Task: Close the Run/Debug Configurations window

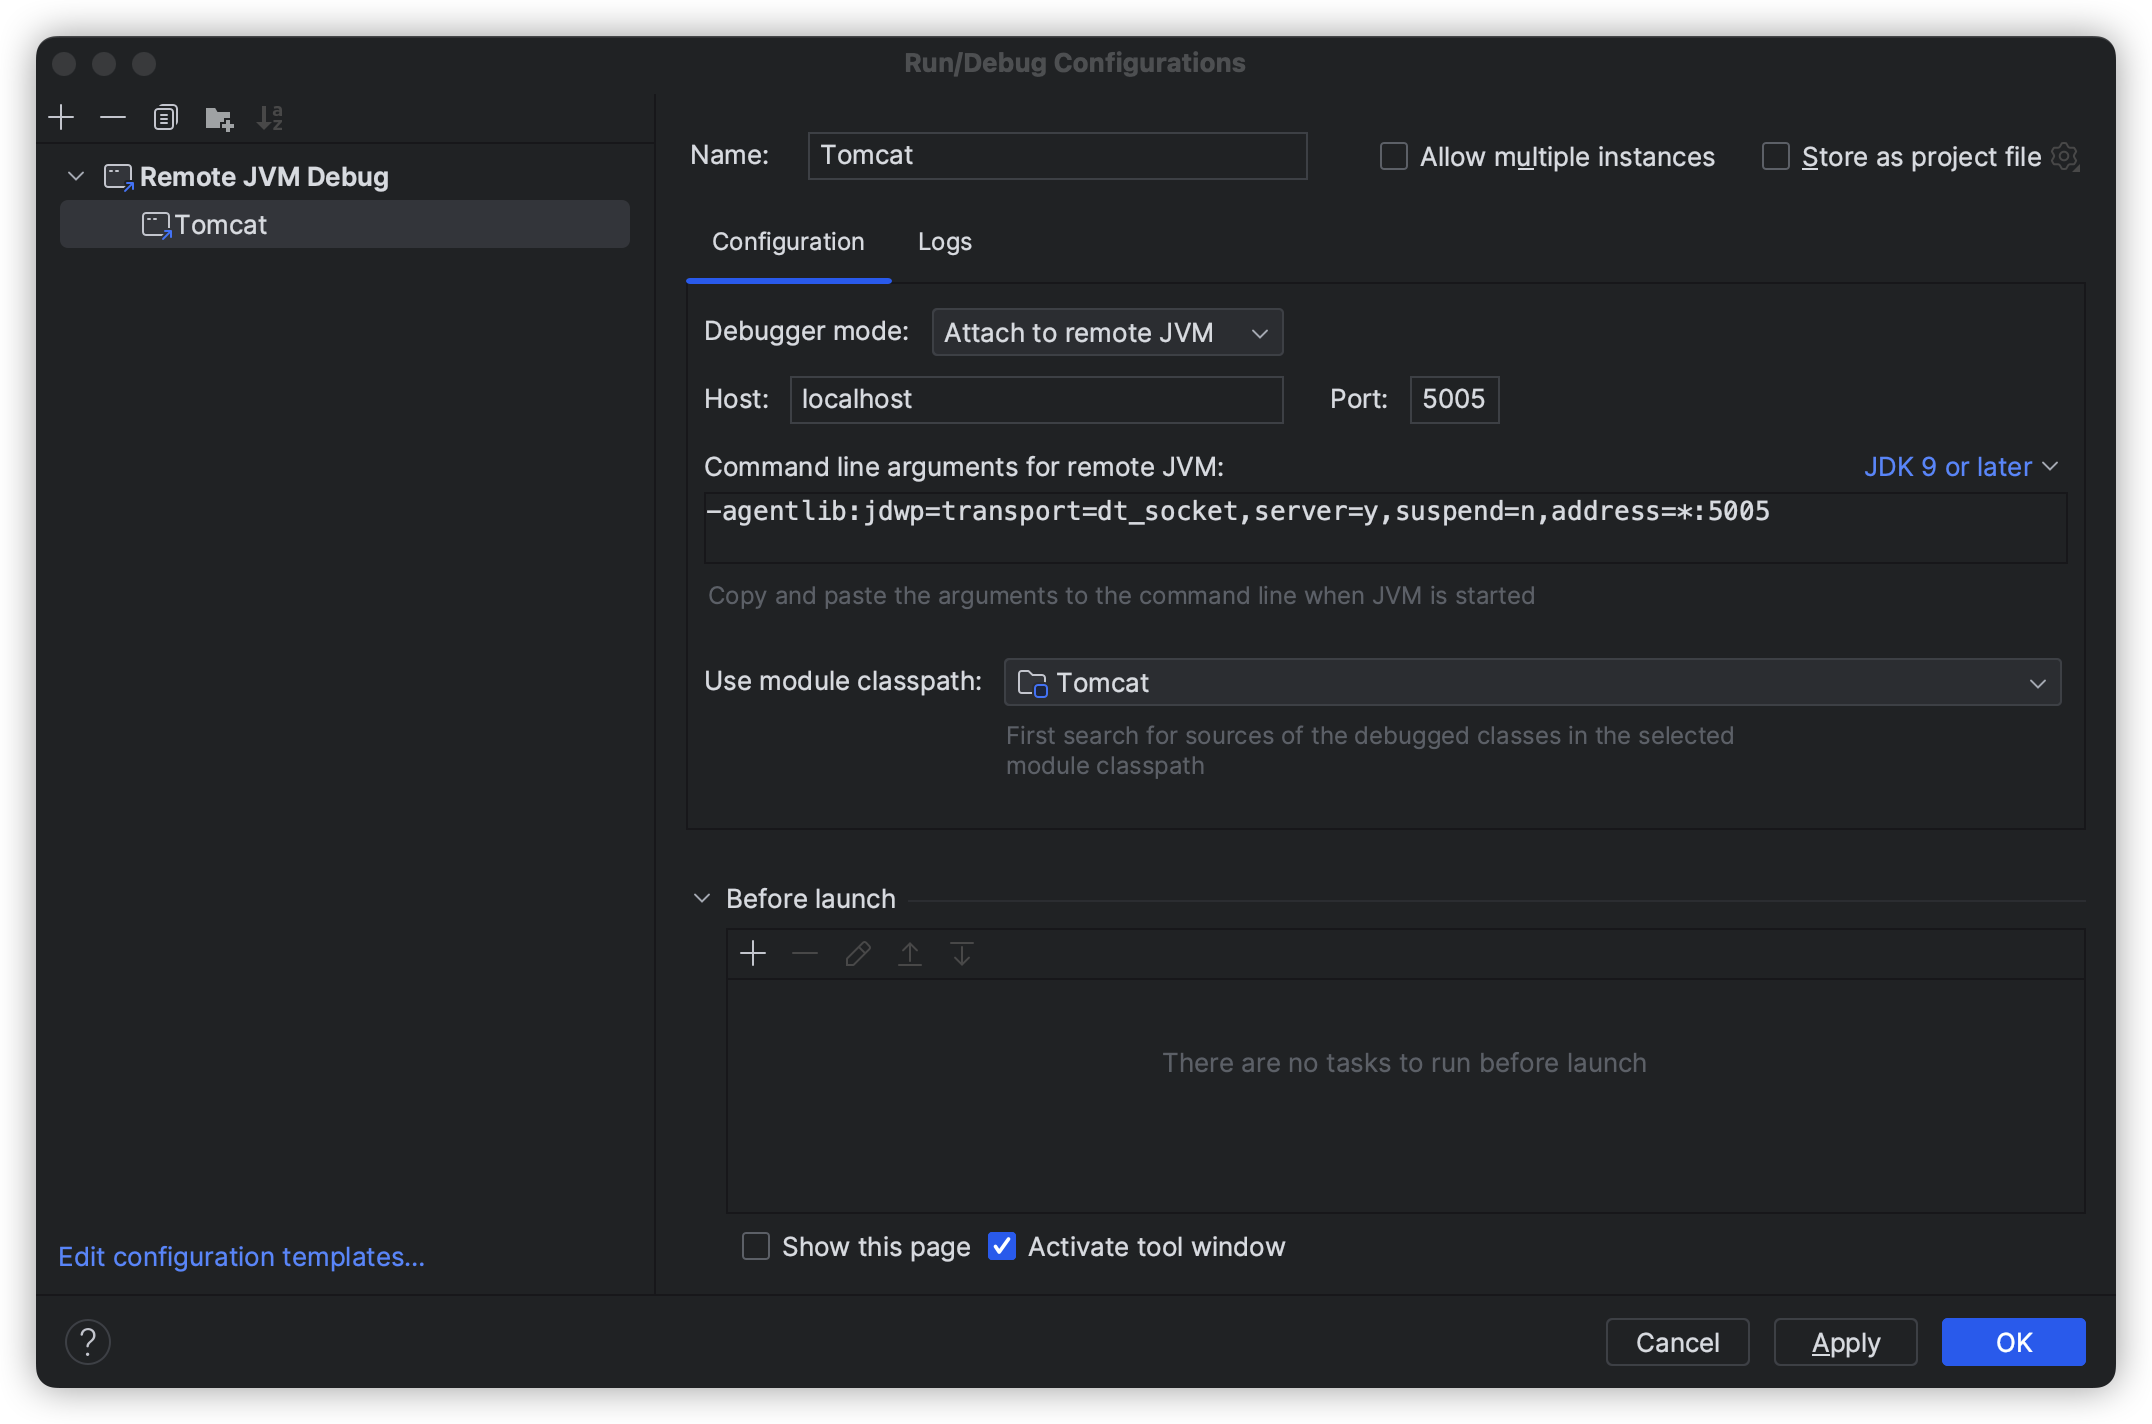Action: tap(64, 64)
